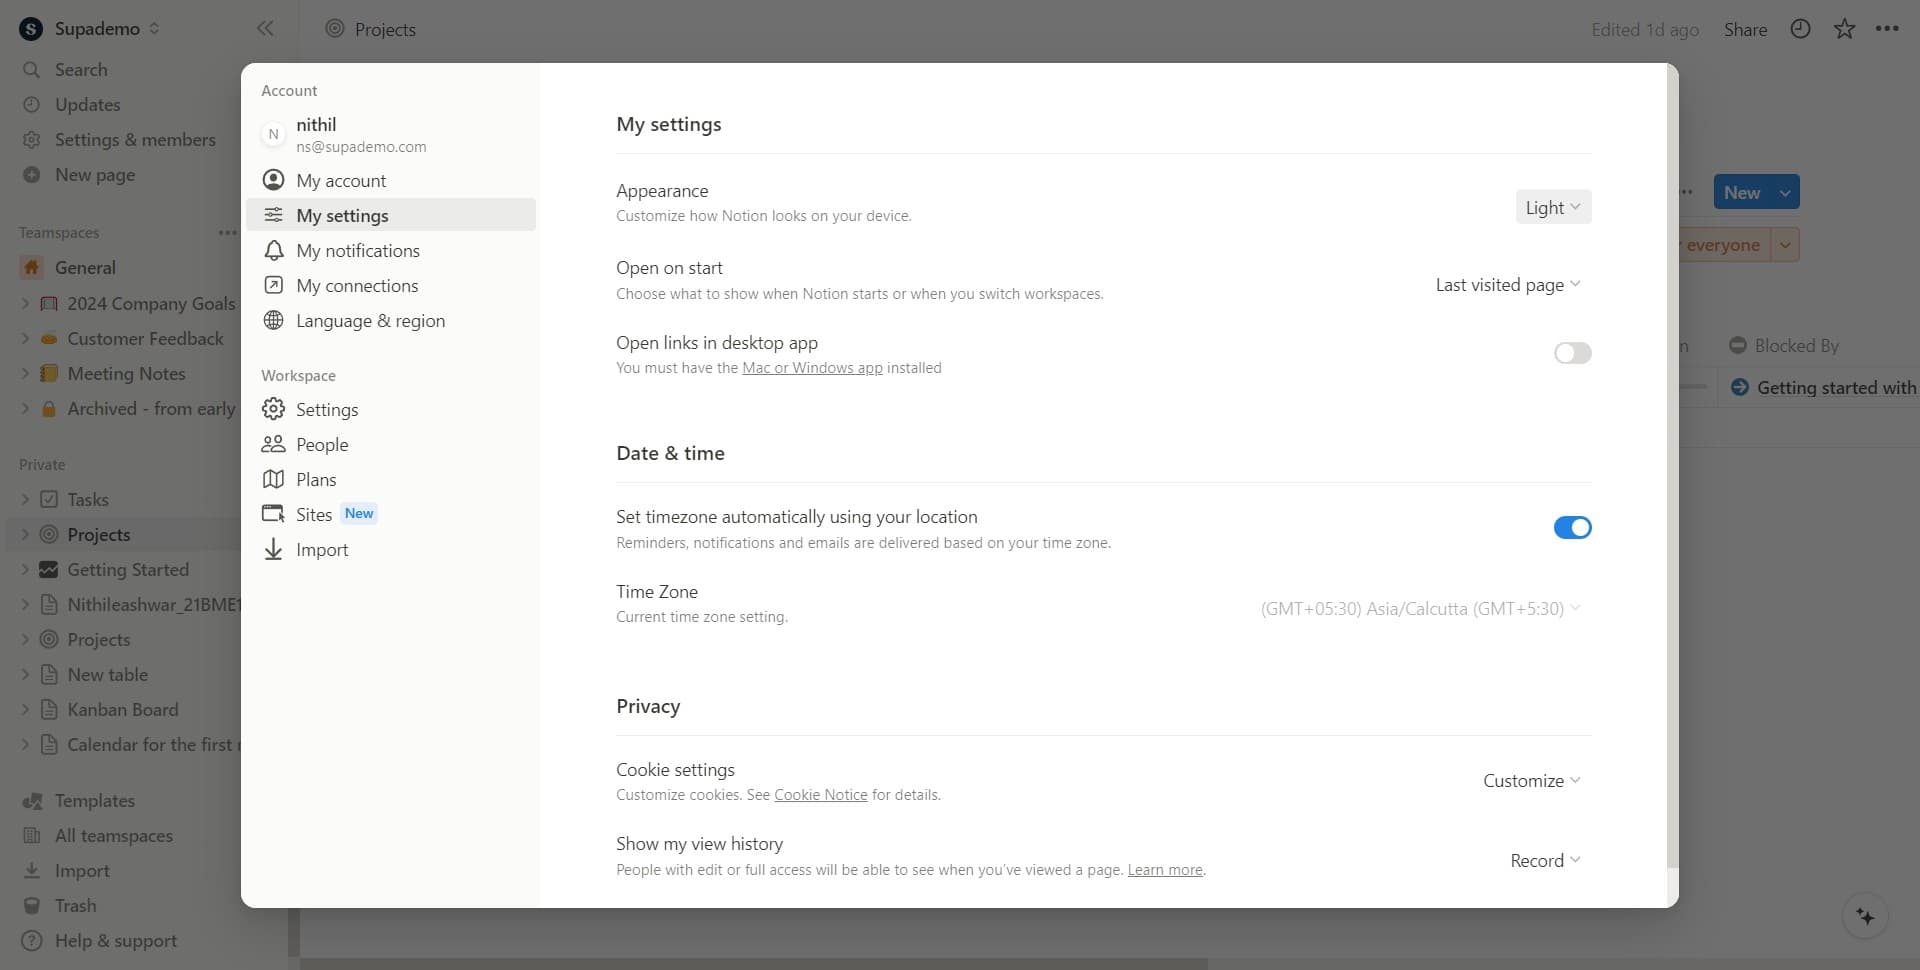Viewport: 1920px width, 970px height.
Task: Open the Appearance dropdown set to Light
Action: click(1552, 207)
